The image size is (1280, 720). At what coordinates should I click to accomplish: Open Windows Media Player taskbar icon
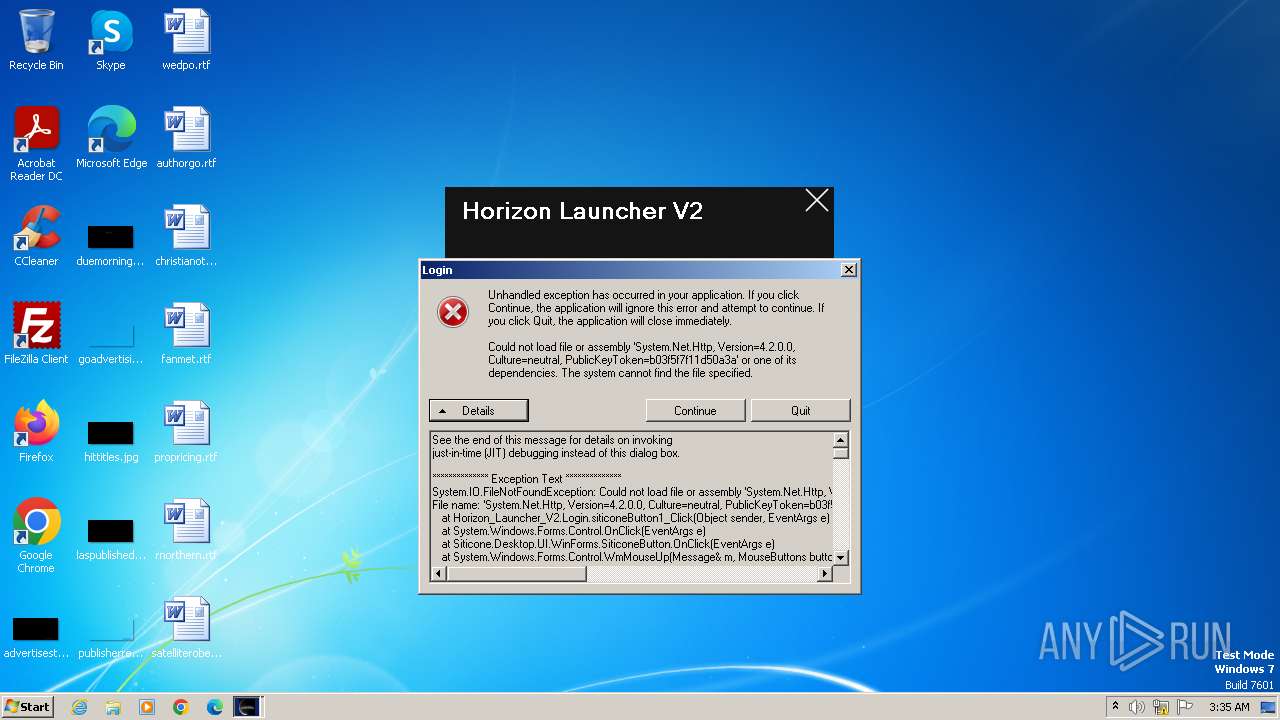pos(147,707)
